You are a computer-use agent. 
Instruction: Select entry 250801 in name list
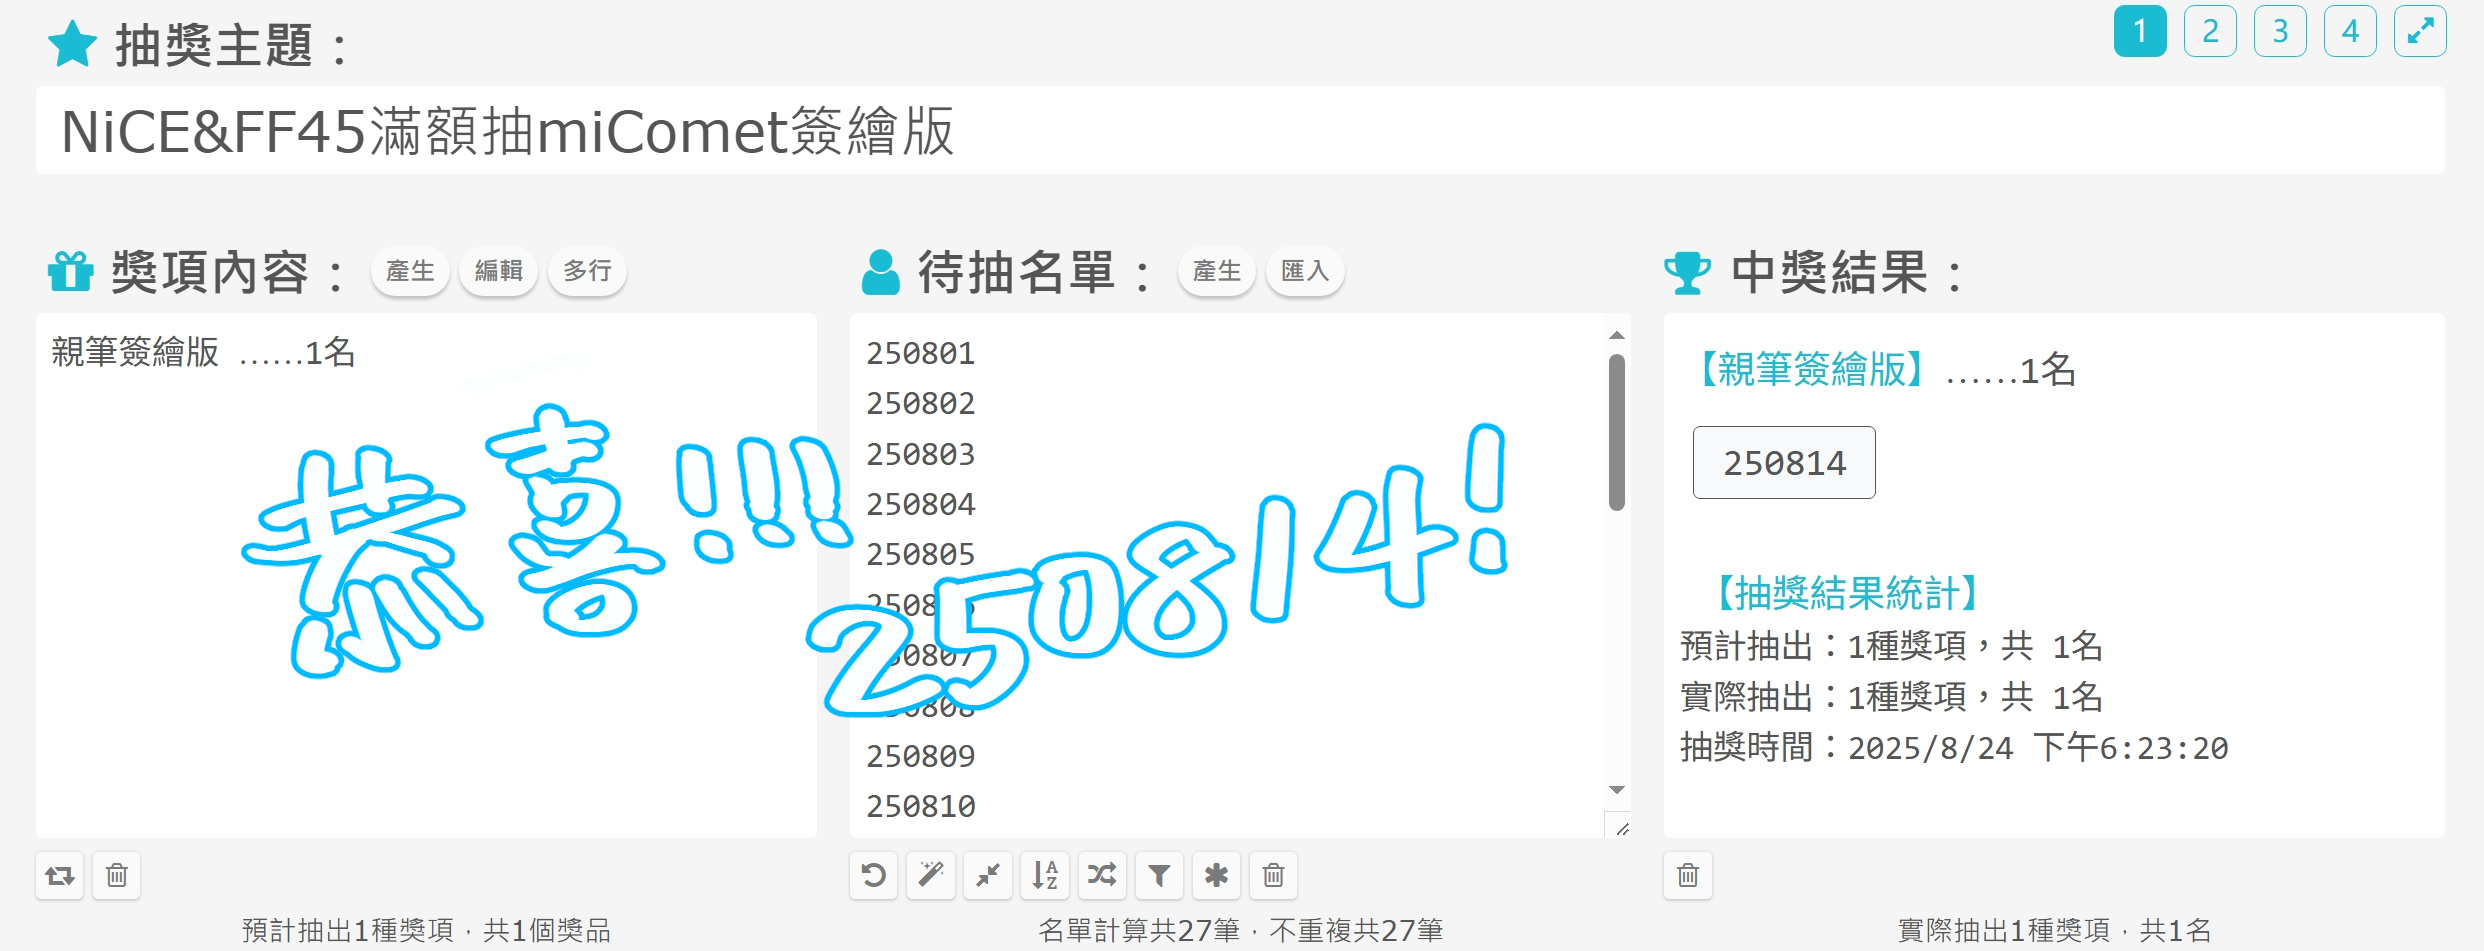pyautogui.click(x=920, y=353)
